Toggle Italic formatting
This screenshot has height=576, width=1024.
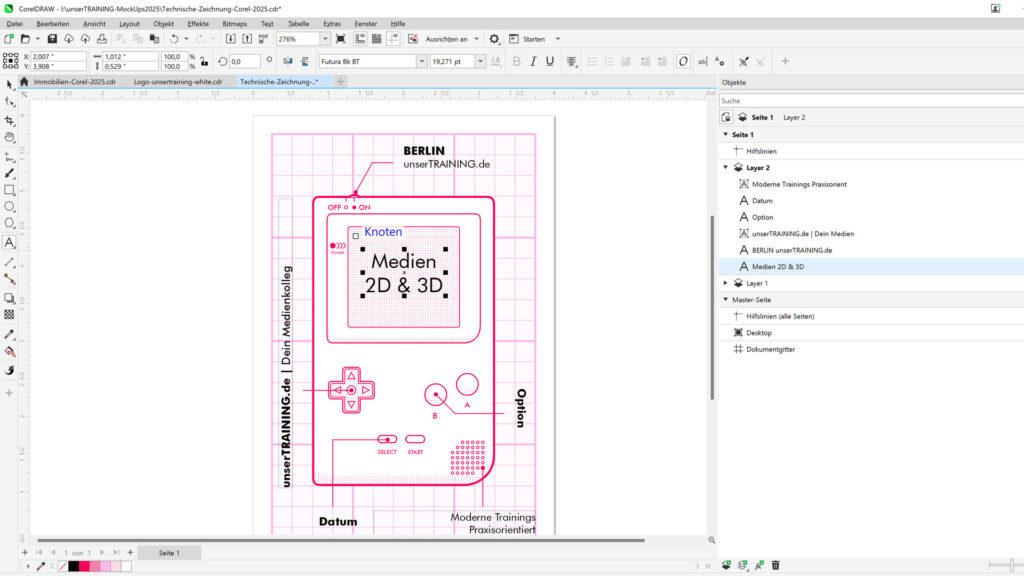[x=533, y=61]
